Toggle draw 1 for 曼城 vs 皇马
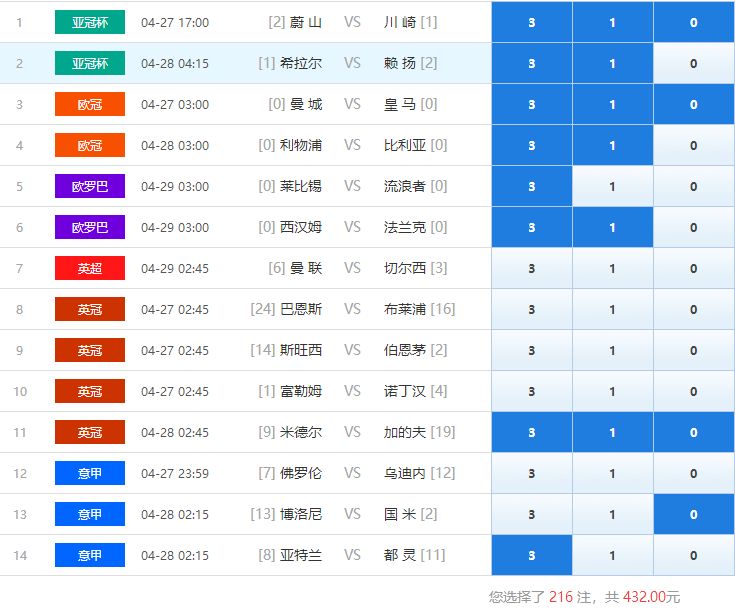This screenshot has height=609, width=735. tap(613, 104)
